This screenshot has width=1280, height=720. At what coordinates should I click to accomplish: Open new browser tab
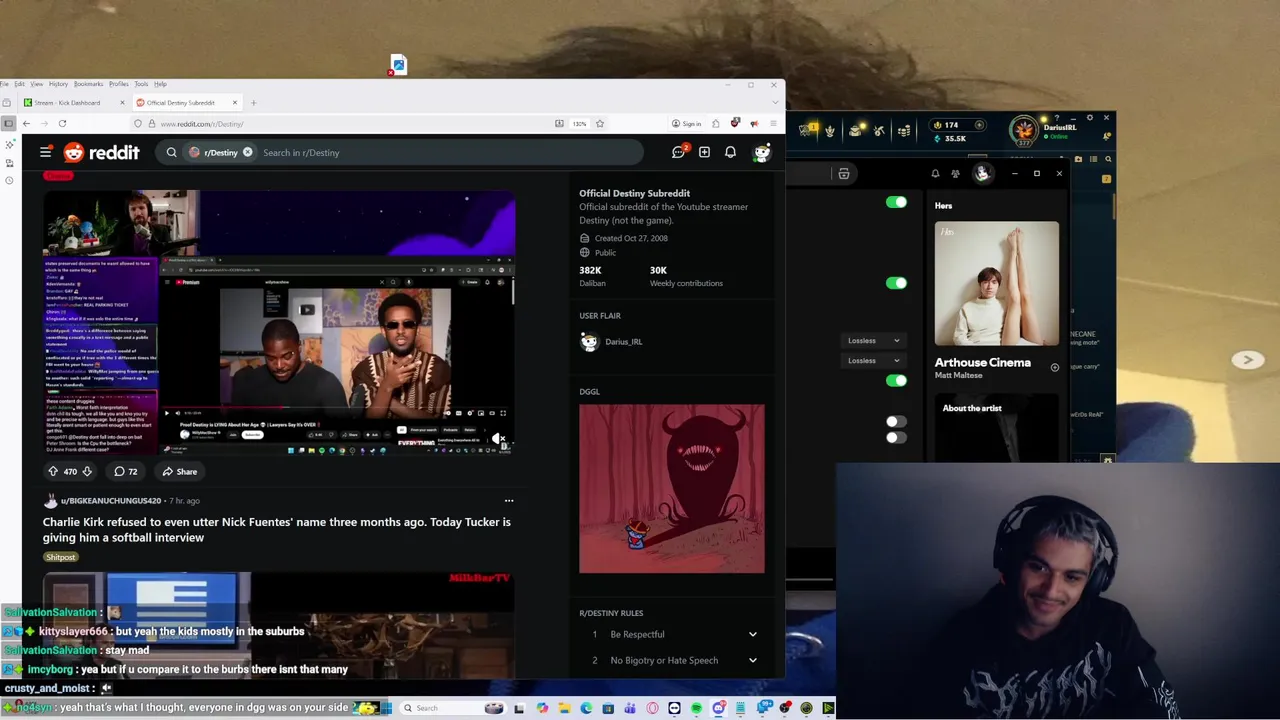click(253, 102)
